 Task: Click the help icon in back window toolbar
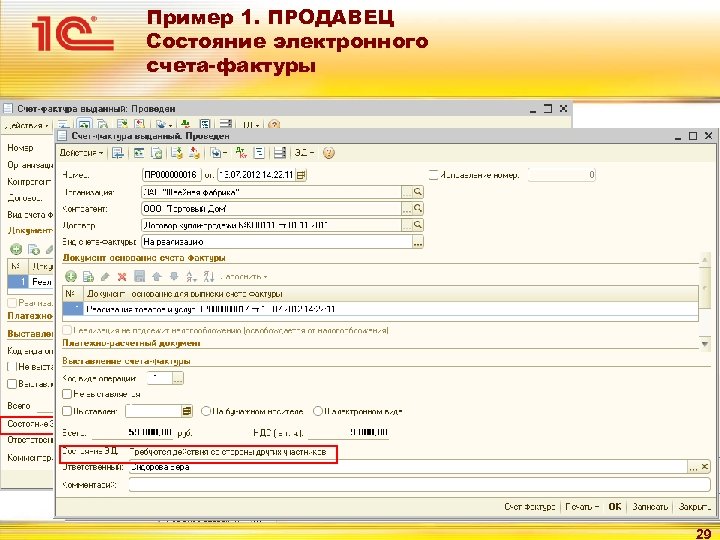pyautogui.click(x=274, y=125)
